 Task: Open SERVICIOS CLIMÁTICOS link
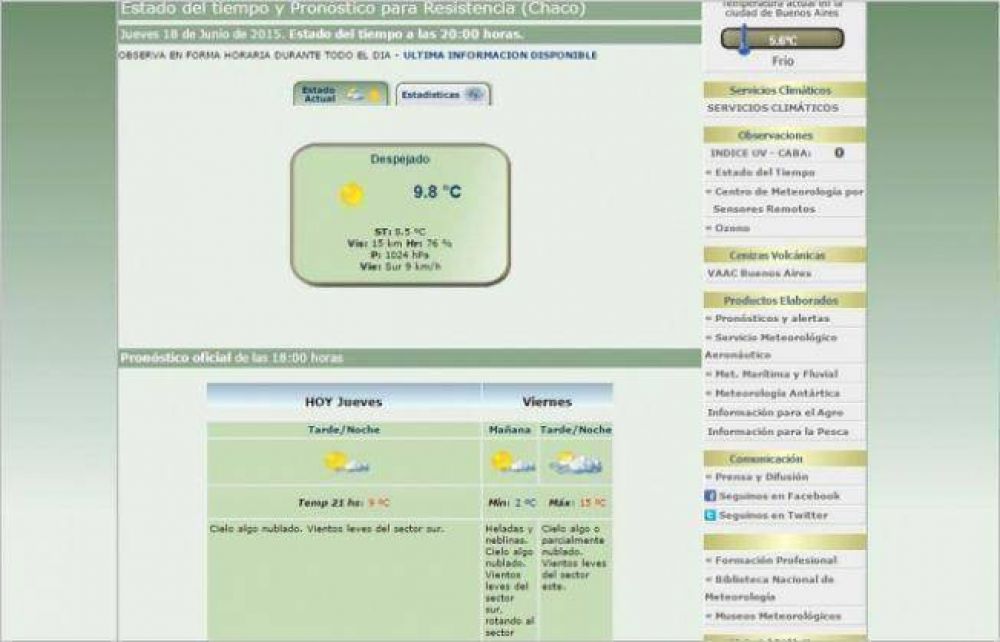tap(772, 108)
